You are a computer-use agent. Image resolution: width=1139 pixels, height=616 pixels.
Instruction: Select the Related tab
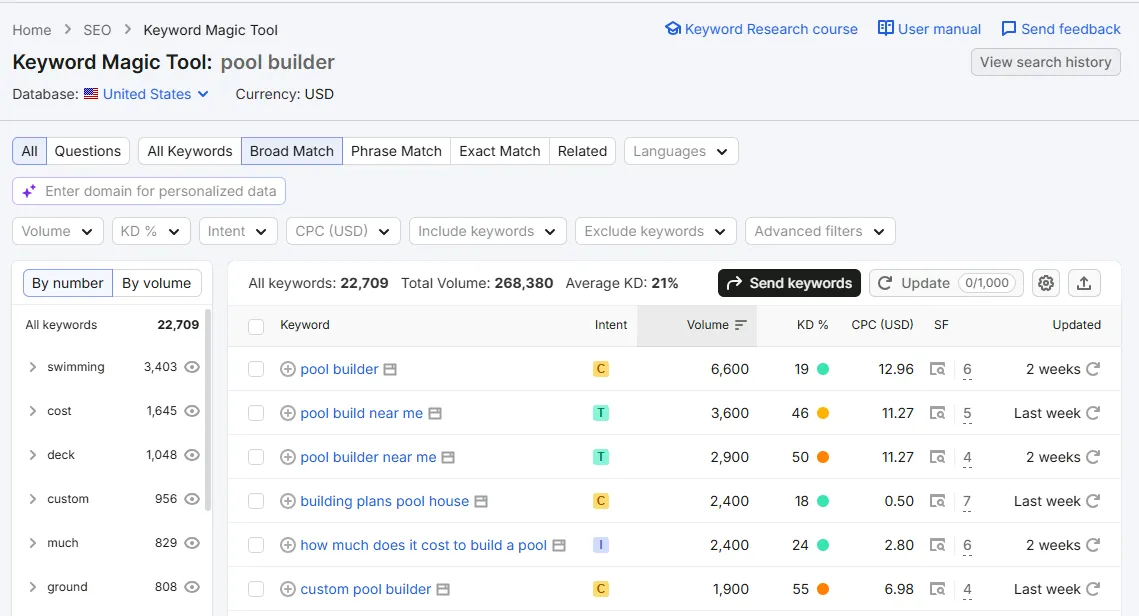pos(583,151)
